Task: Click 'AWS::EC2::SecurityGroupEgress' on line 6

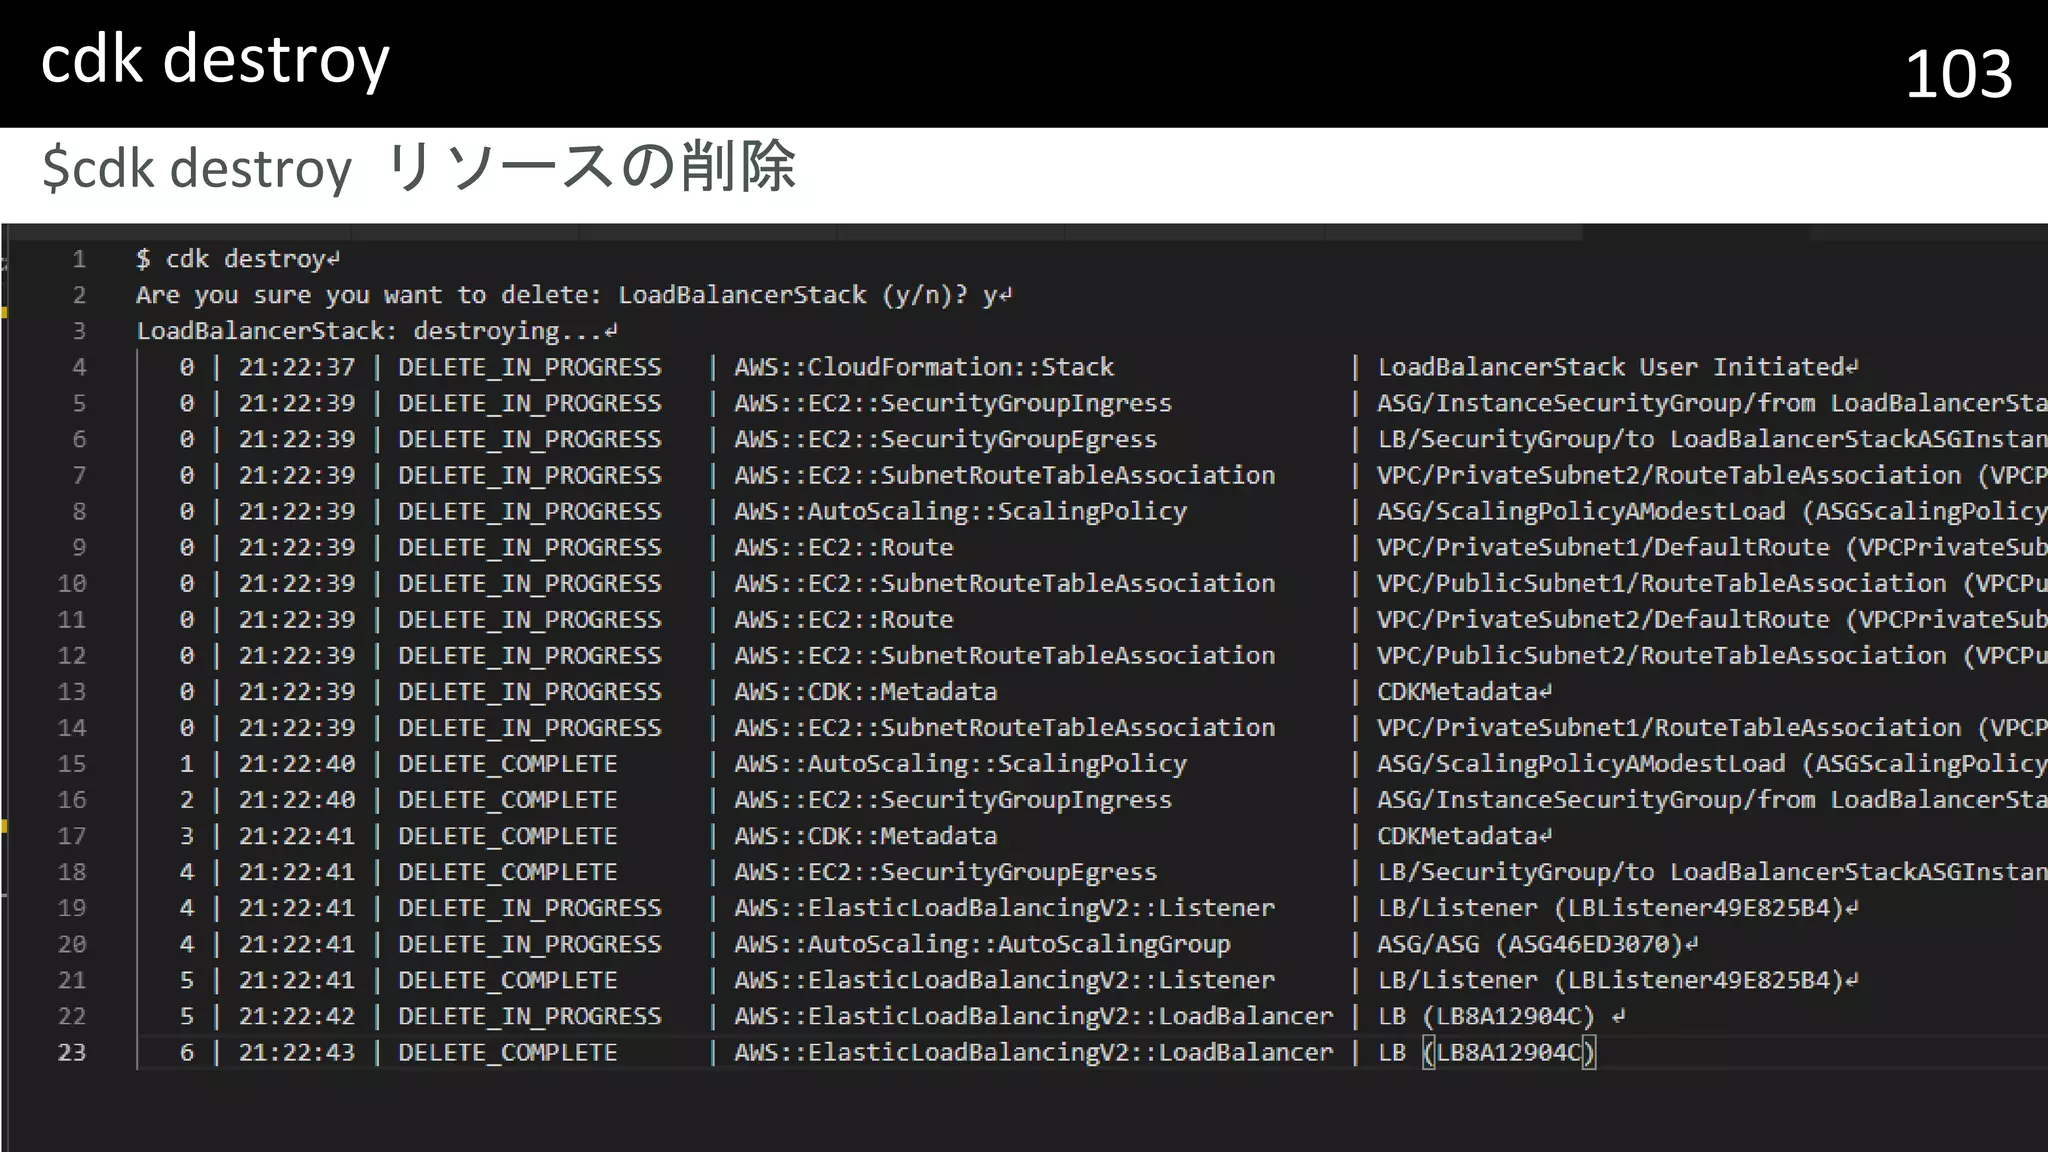Action: point(945,439)
